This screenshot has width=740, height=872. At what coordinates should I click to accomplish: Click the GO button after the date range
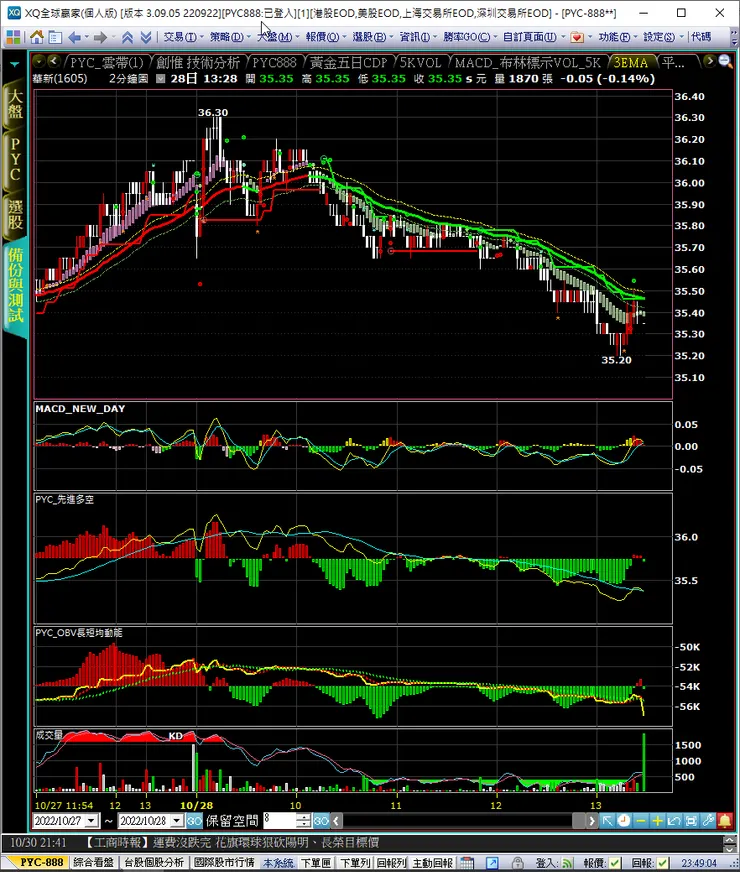[x=194, y=820]
